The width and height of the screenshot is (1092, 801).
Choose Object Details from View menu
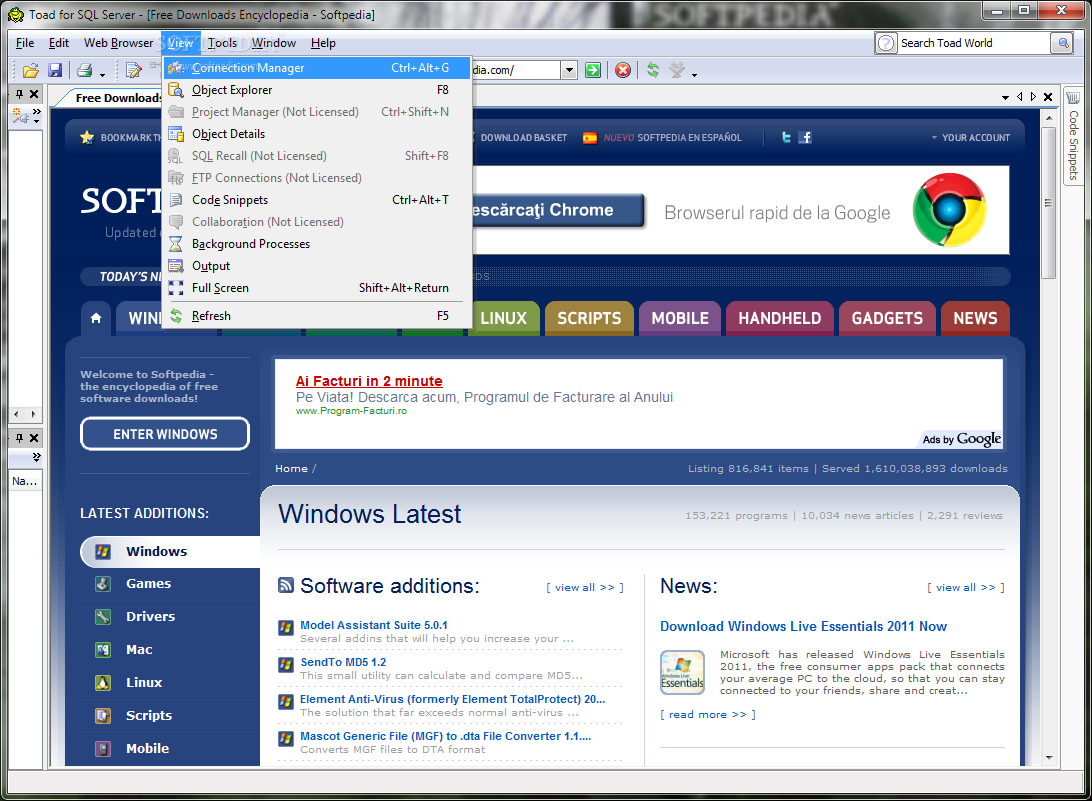point(317,134)
